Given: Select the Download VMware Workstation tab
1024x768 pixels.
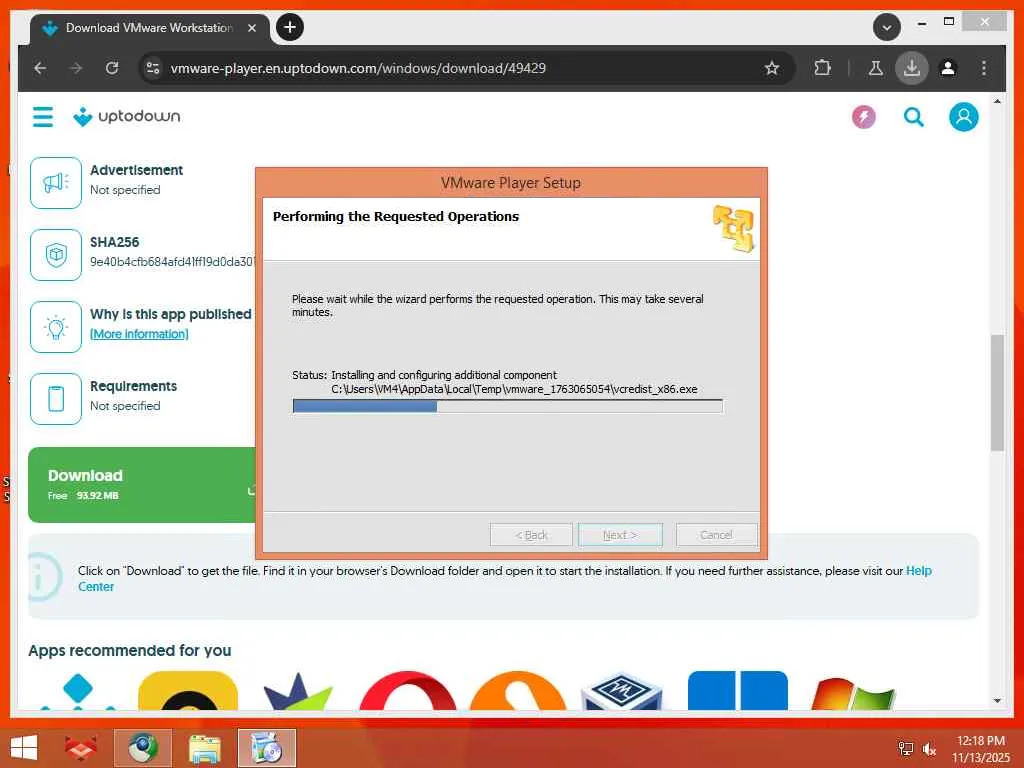Looking at the screenshot, I should pos(150,29).
